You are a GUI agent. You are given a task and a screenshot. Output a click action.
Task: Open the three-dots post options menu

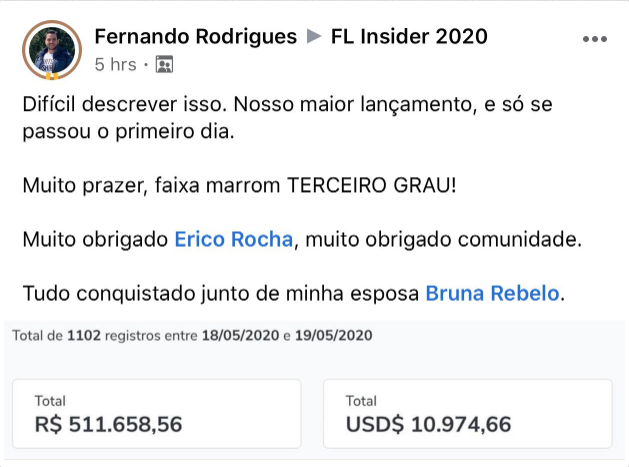point(595,39)
